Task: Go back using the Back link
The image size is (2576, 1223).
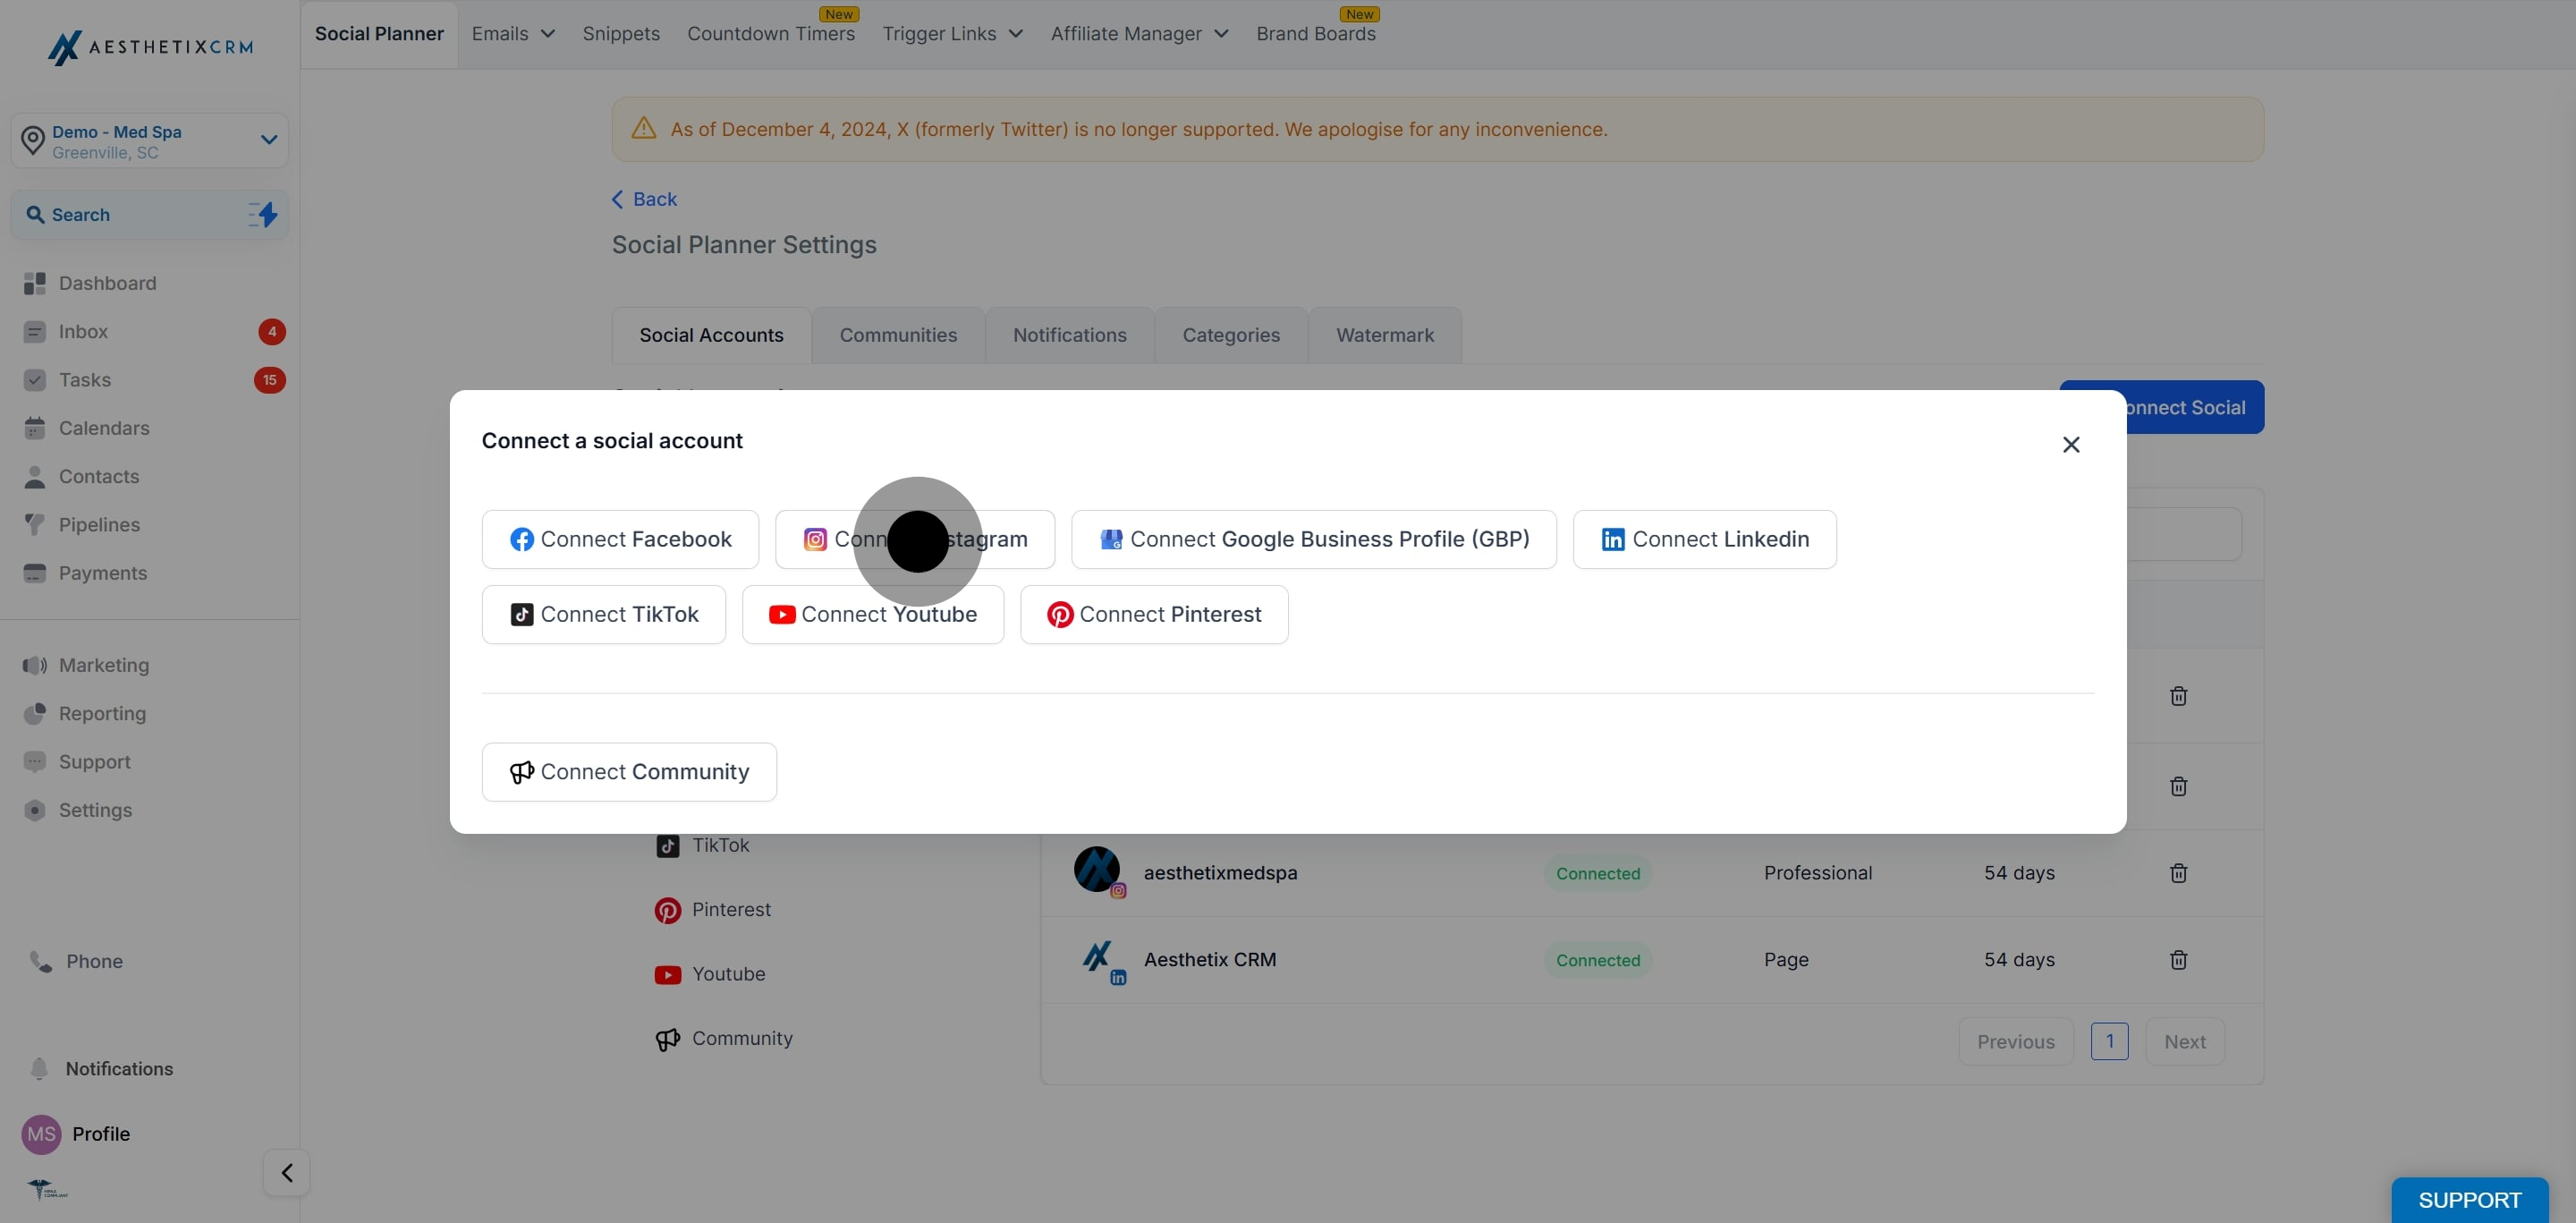Action: 644,199
